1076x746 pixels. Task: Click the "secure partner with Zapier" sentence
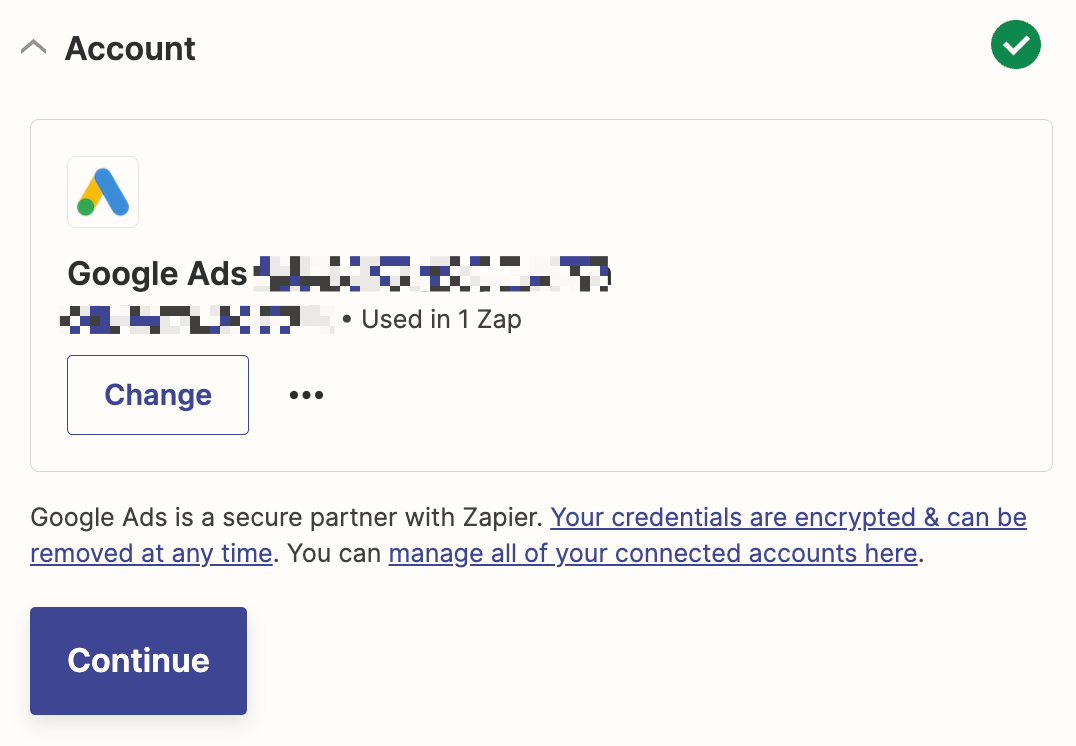pos(380,518)
